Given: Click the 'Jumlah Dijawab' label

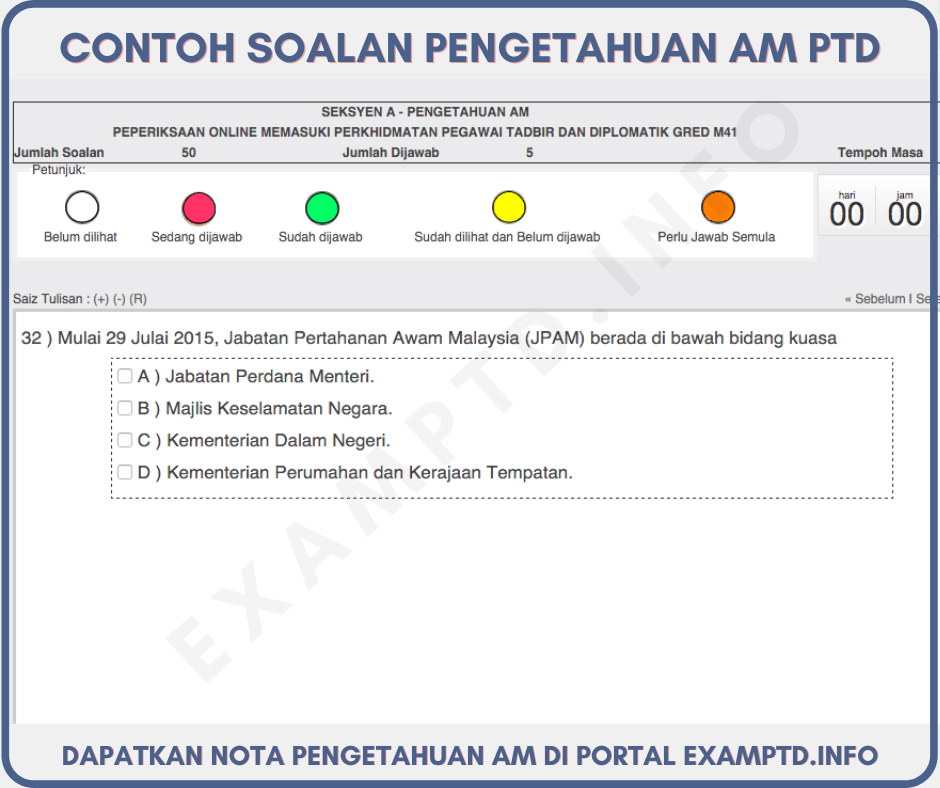Looking at the screenshot, I should point(390,152).
